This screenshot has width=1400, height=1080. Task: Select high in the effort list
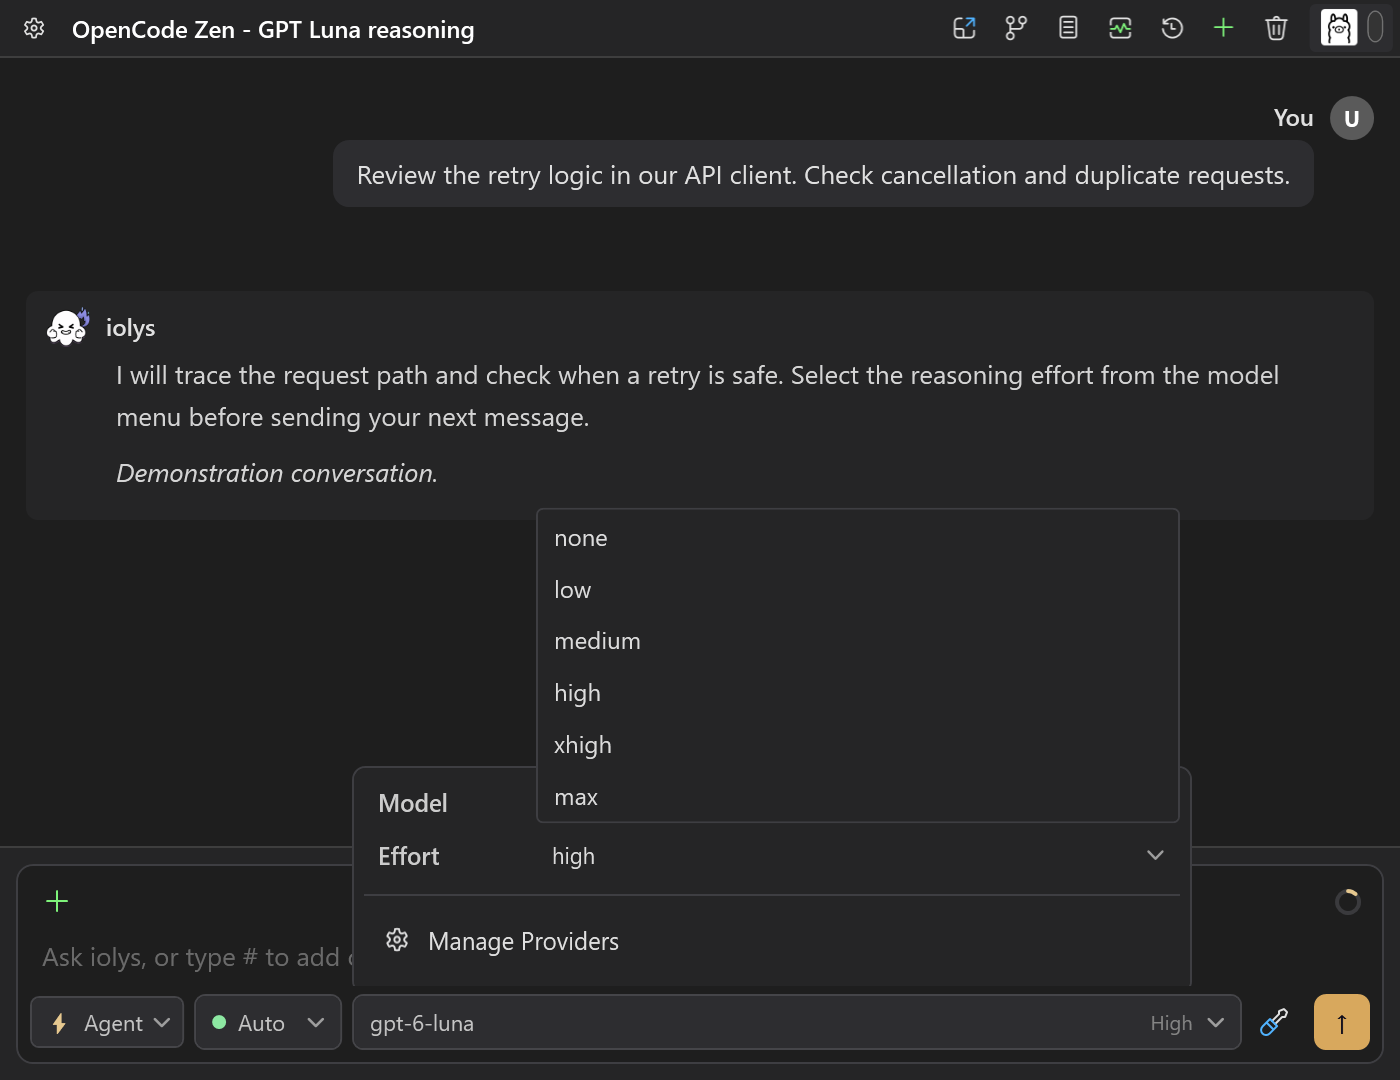858,693
